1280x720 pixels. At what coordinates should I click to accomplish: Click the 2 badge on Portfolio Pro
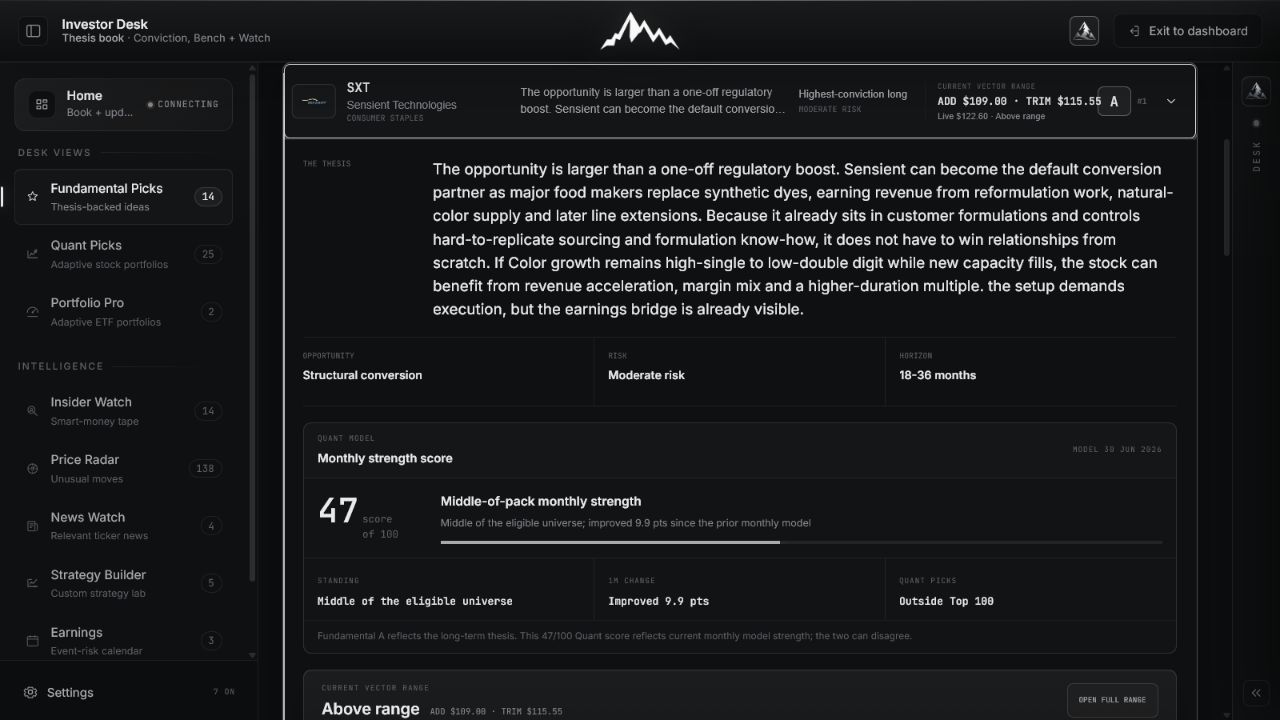coord(211,312)
